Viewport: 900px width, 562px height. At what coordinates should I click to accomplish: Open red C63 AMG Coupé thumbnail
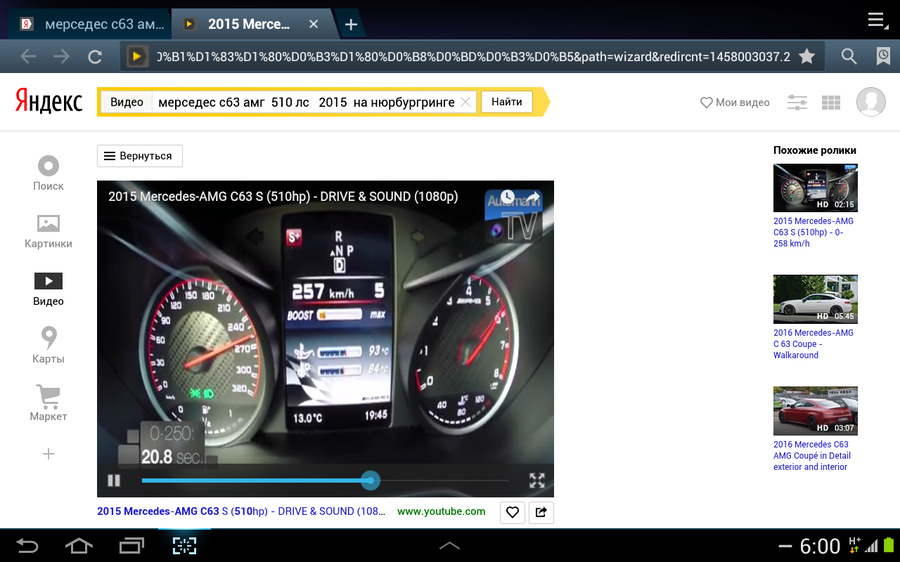tap(815, 411)
